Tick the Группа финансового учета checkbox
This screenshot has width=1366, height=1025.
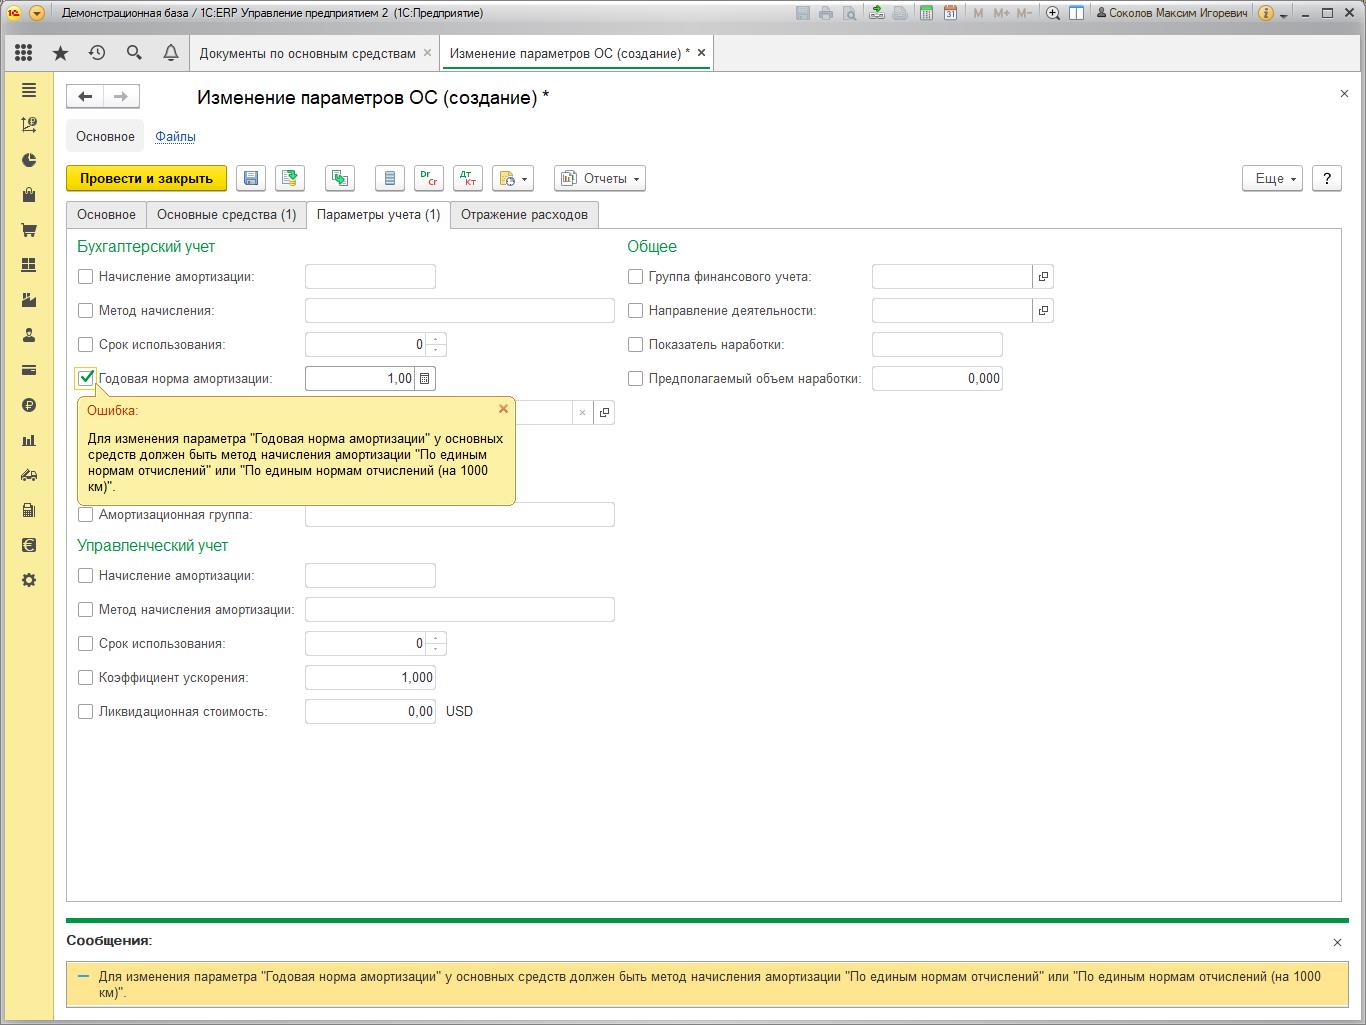[636, 277]
